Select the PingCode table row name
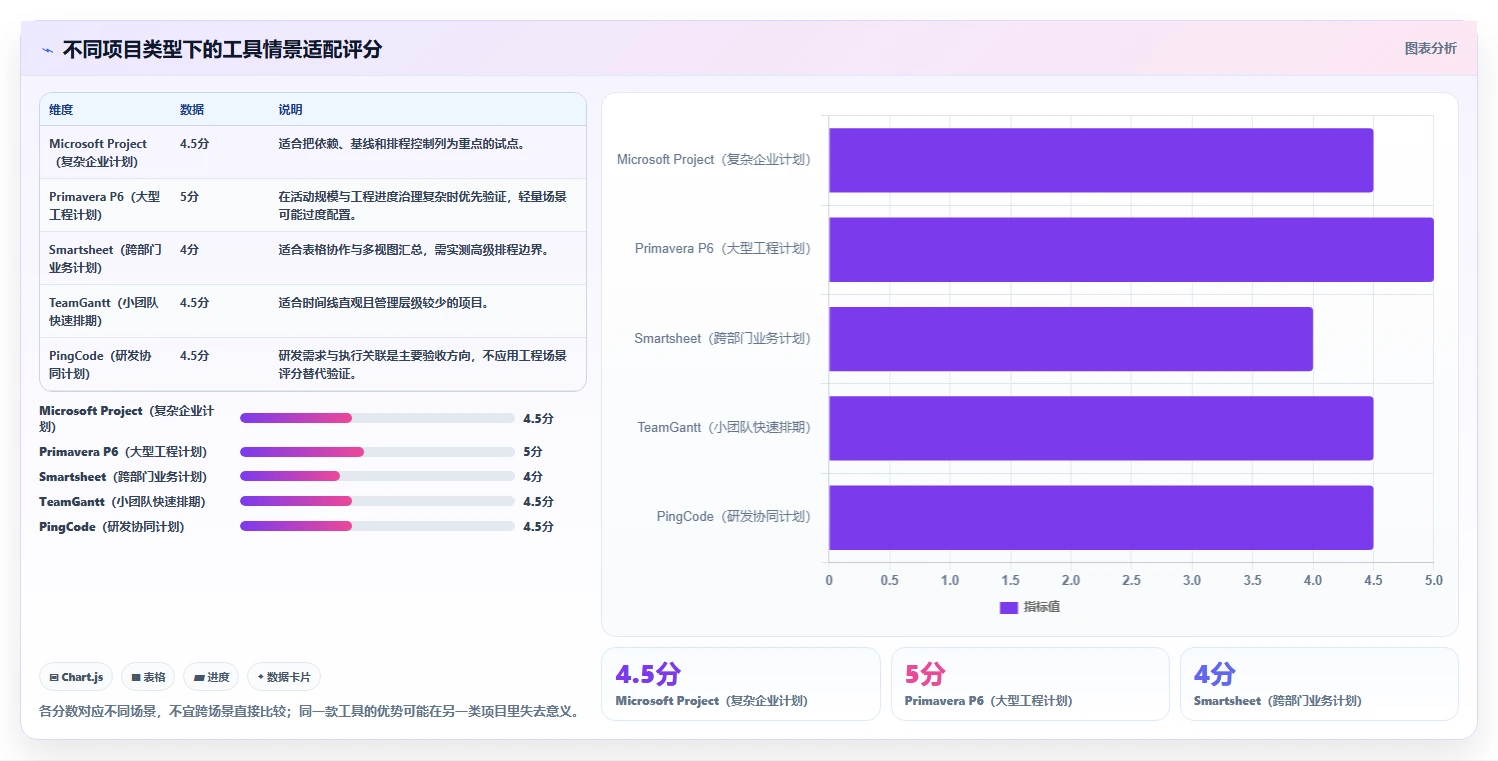1498x761 pixels. pos(100,364)
